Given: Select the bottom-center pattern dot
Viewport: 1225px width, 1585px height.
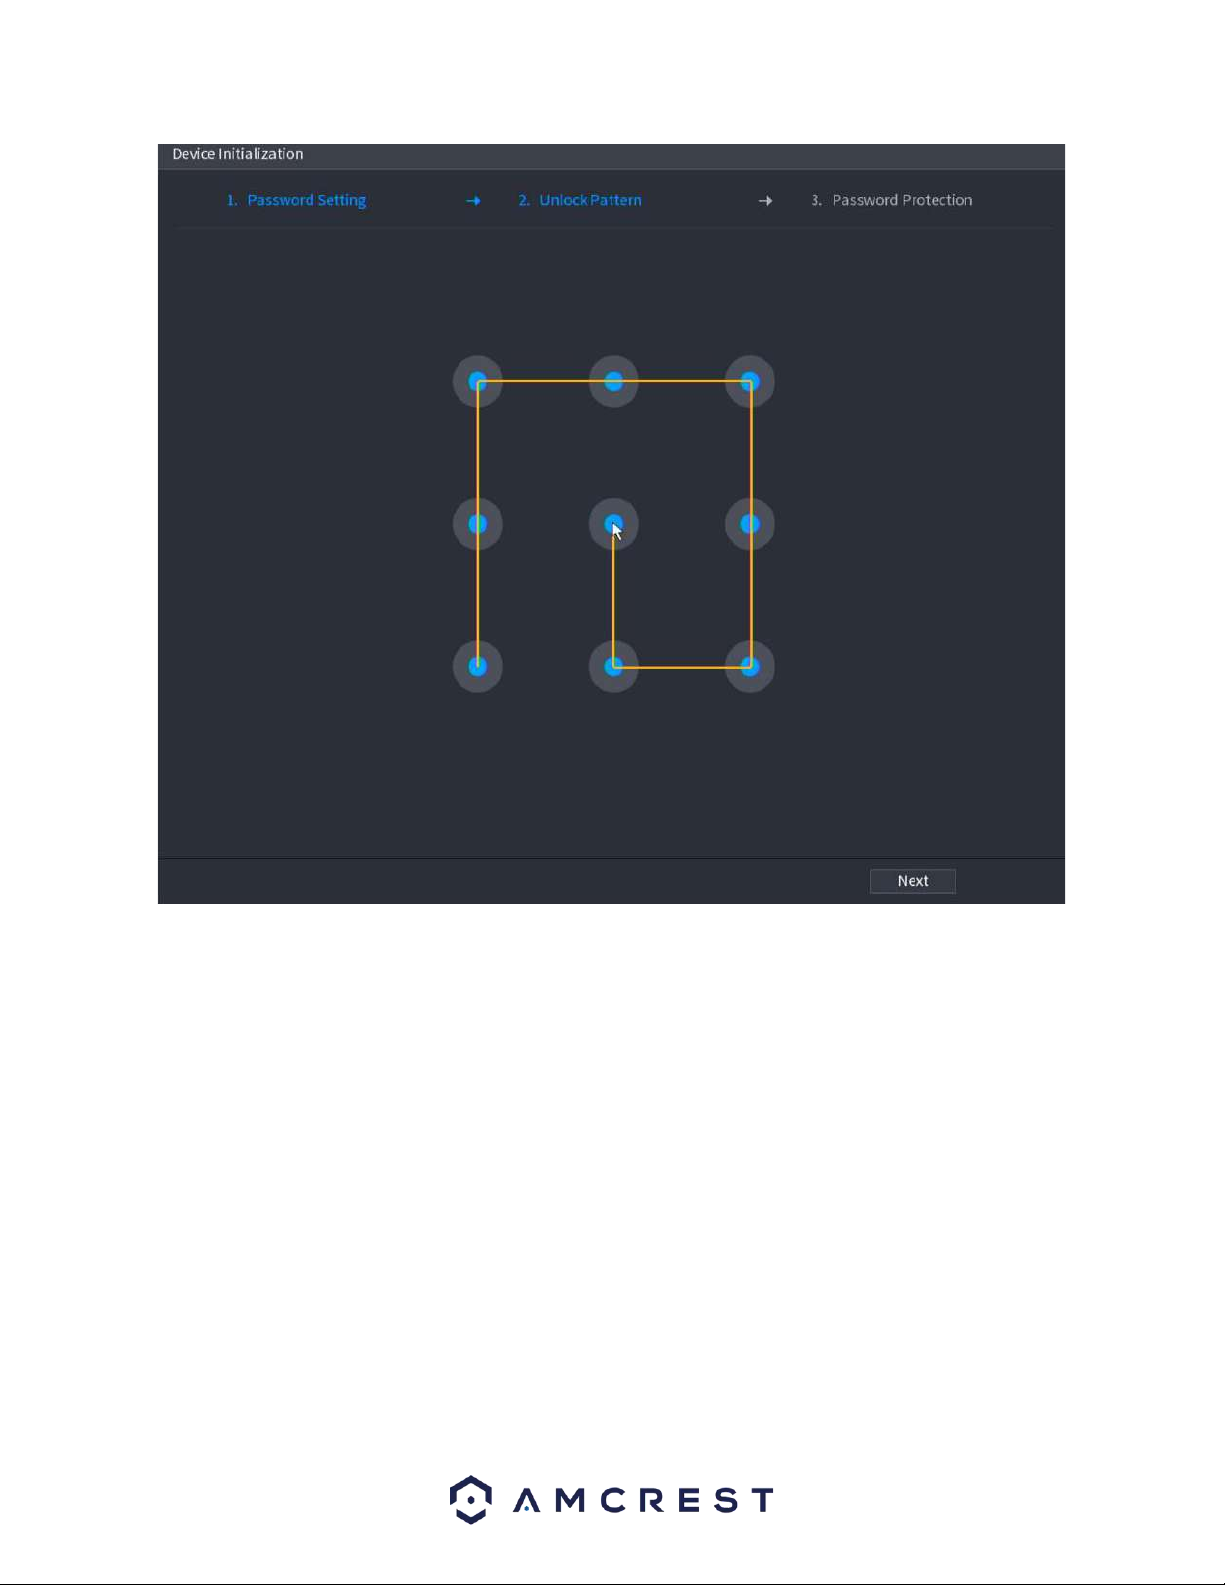Looking at the screenshot, I should pyautogui.click(x=613, y=666).
